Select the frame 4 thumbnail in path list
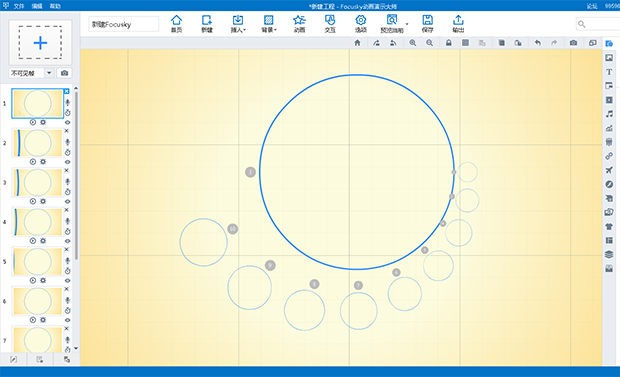Screen dimensions: 620x377 (x=38, y=222)
